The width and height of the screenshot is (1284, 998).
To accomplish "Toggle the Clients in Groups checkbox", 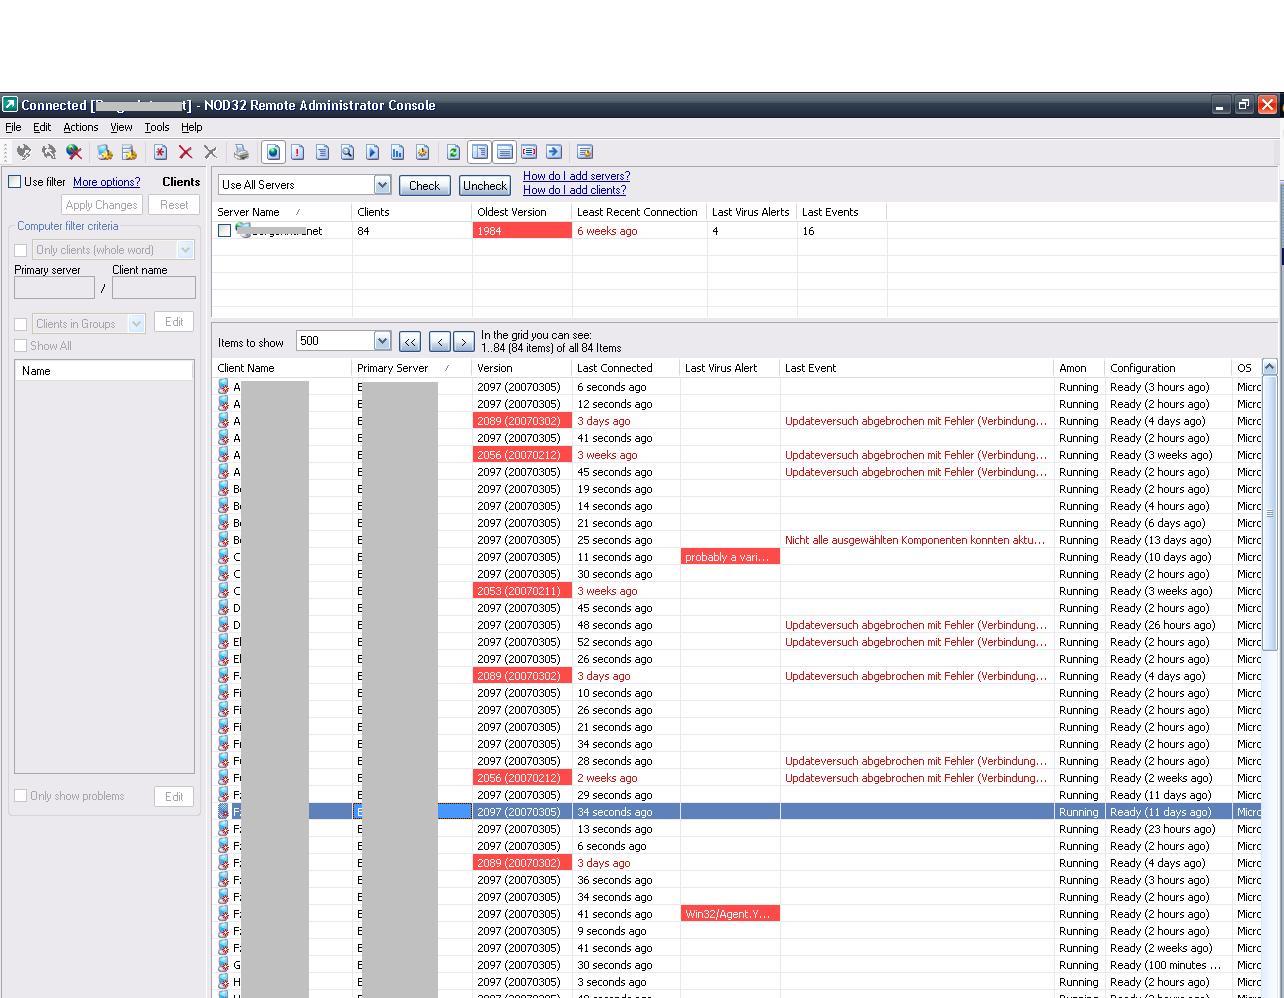I will click(20, 324).
